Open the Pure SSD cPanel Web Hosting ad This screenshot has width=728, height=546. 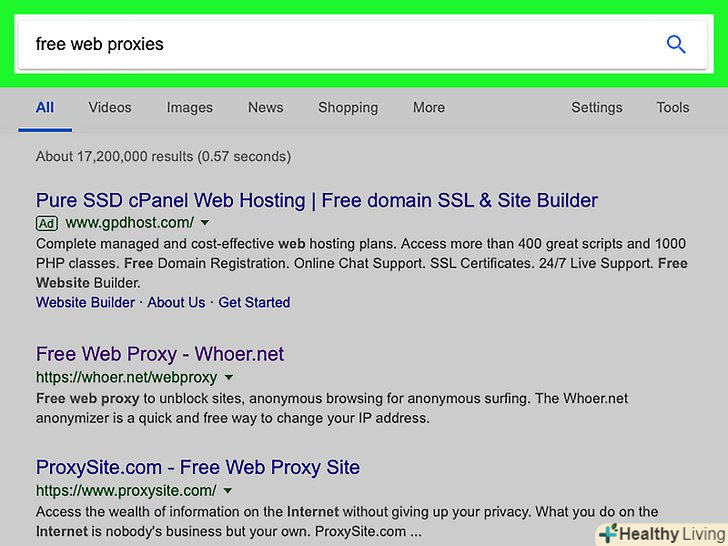(x=316, y=200)
